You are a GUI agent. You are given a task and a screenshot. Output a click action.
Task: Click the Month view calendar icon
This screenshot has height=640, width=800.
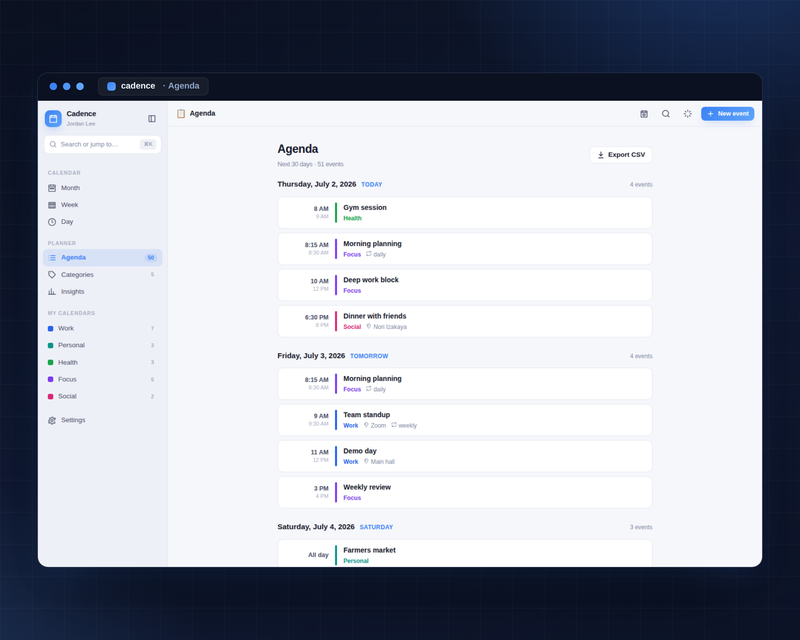pyautogui.click(x=52, y=188)
